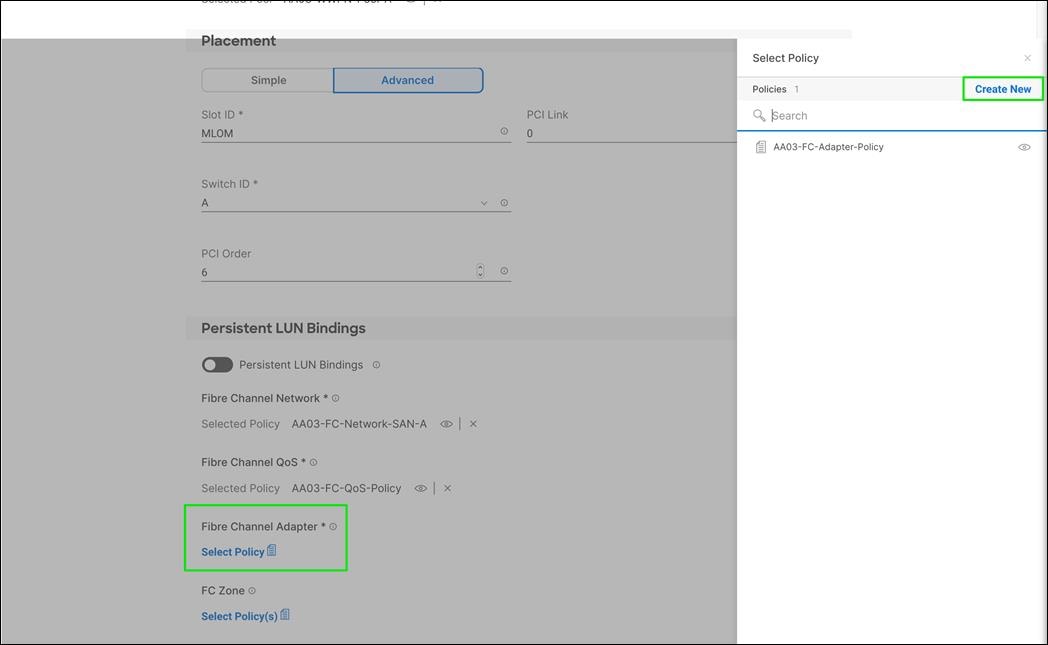The height and width of the screenshot is (645, 1048).
Task: Click Create New policy button
Action: pyautogui.click(x=1002, y=89)
